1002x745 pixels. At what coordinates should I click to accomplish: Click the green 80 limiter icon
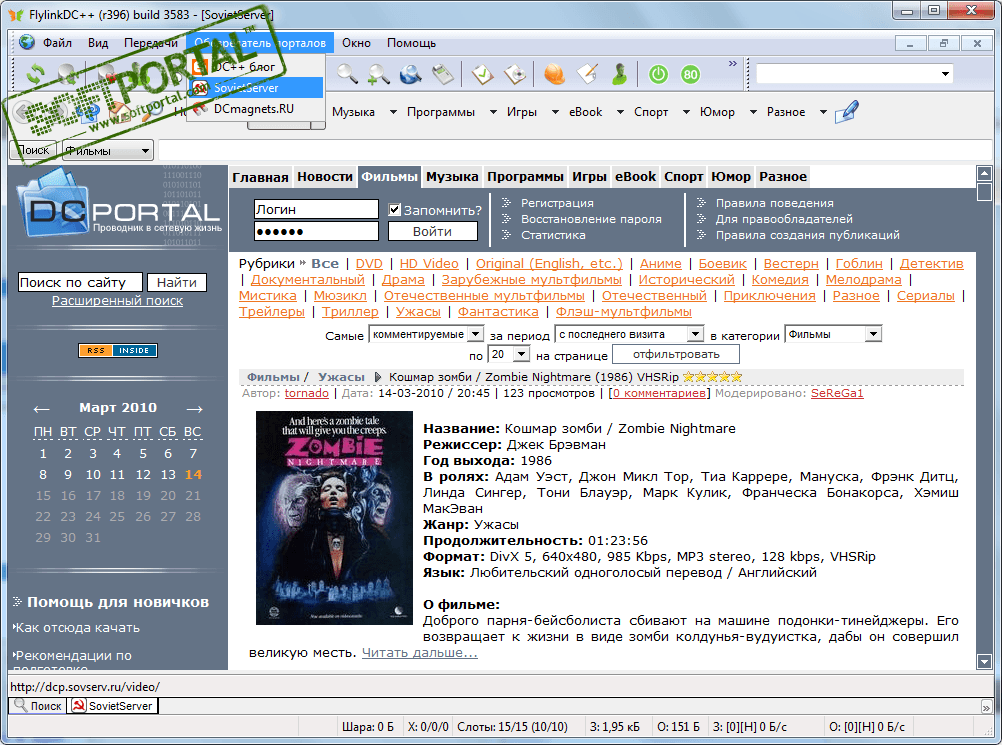690,75
